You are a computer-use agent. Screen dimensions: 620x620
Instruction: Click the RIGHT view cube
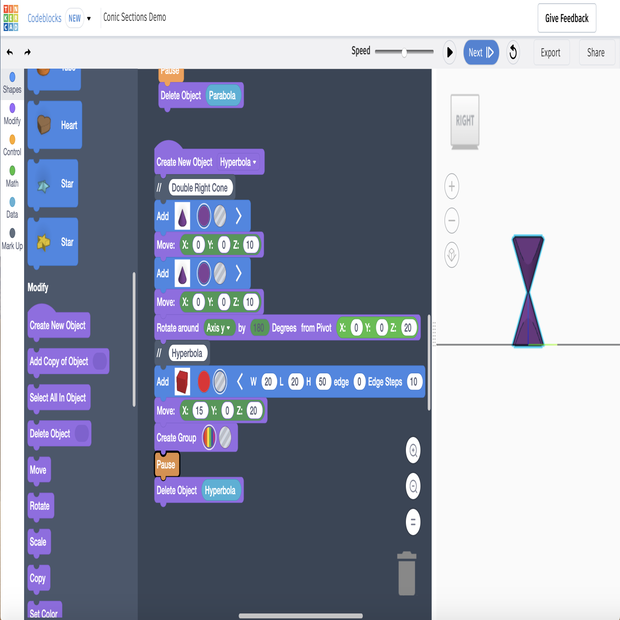coord(464,120)
